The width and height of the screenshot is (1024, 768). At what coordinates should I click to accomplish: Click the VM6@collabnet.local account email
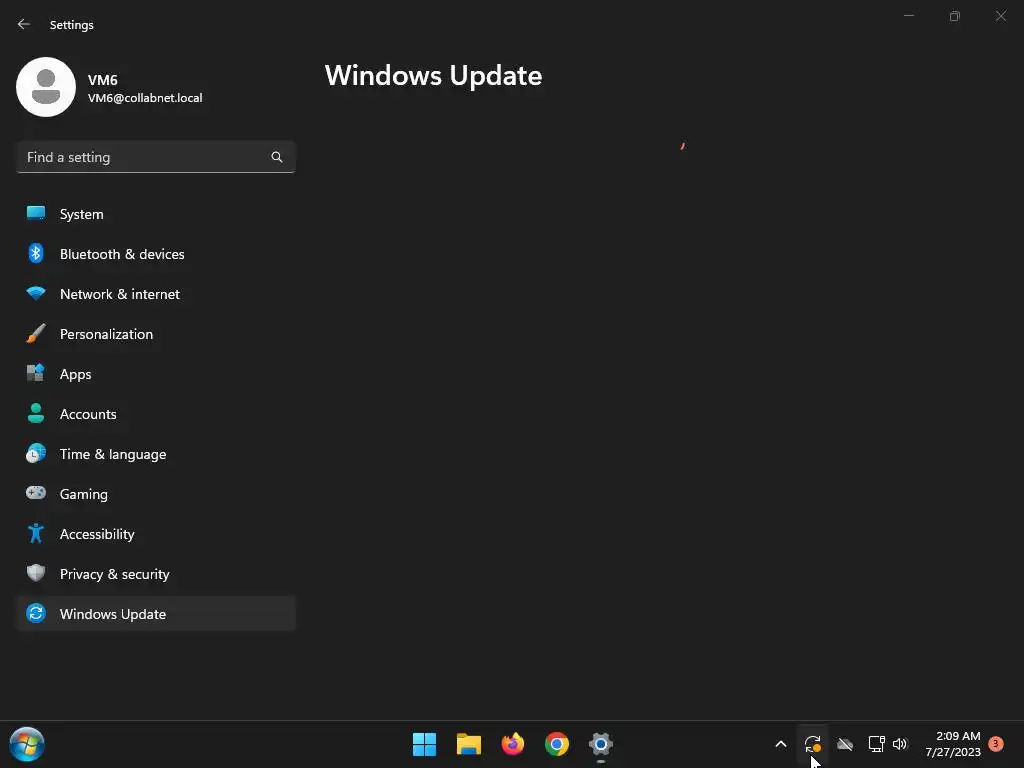coord(145,98)
